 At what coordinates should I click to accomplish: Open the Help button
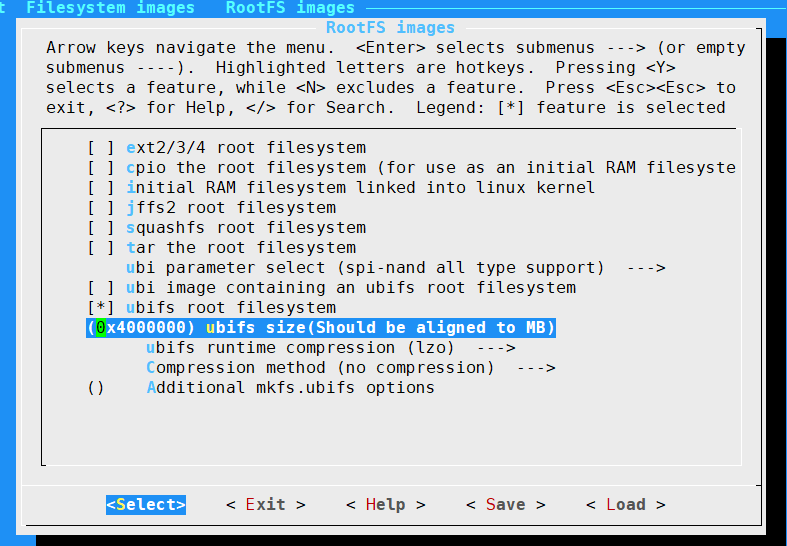pyautogui.click(x=385, y=505)
